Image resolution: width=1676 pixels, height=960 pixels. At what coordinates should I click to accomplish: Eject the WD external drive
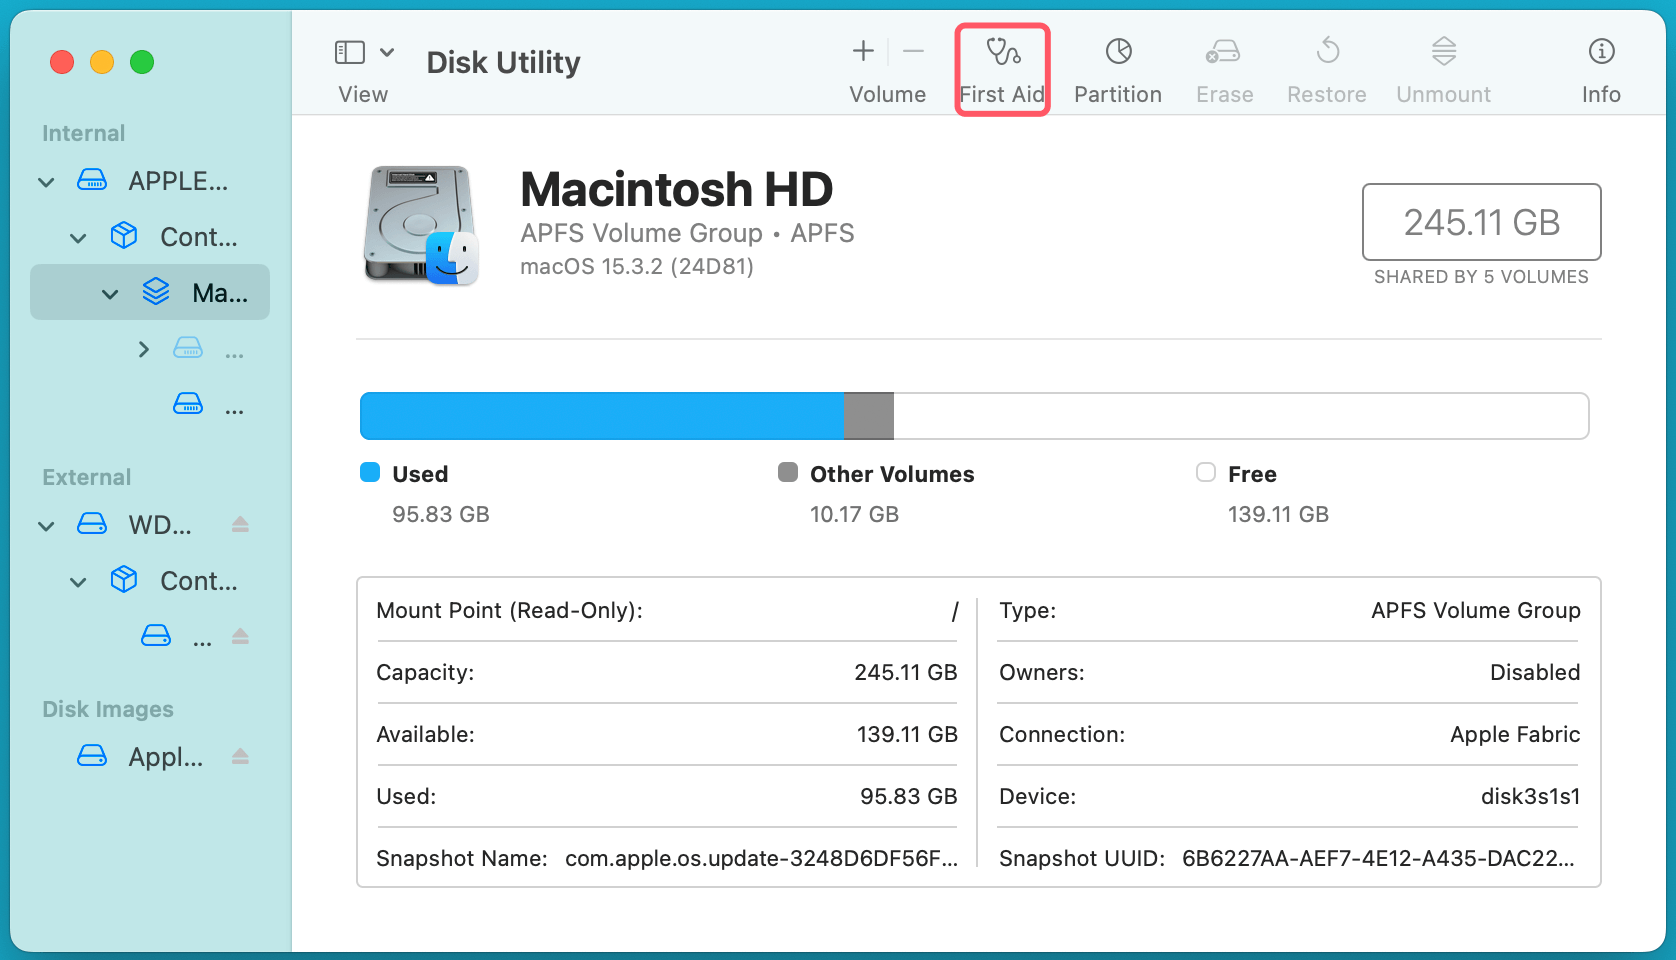click(240, 524)
